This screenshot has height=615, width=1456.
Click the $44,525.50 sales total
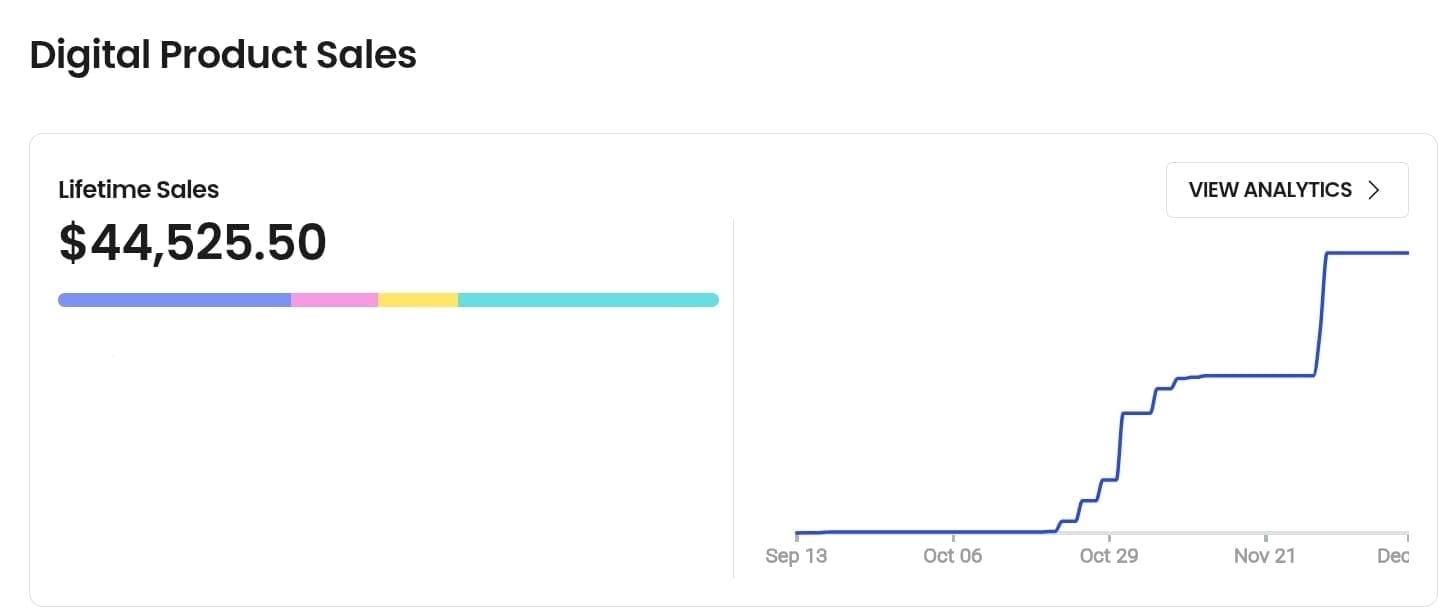193,243
